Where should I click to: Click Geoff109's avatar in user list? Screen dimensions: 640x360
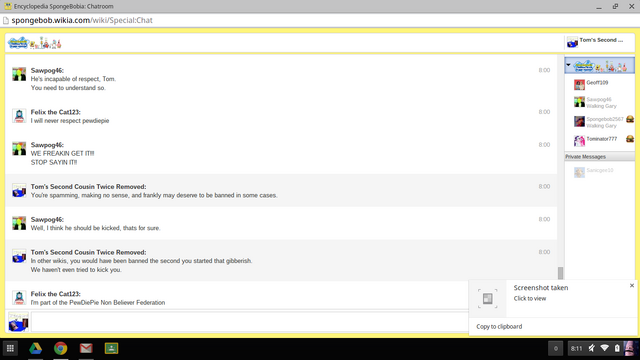[x=579, y=84]
